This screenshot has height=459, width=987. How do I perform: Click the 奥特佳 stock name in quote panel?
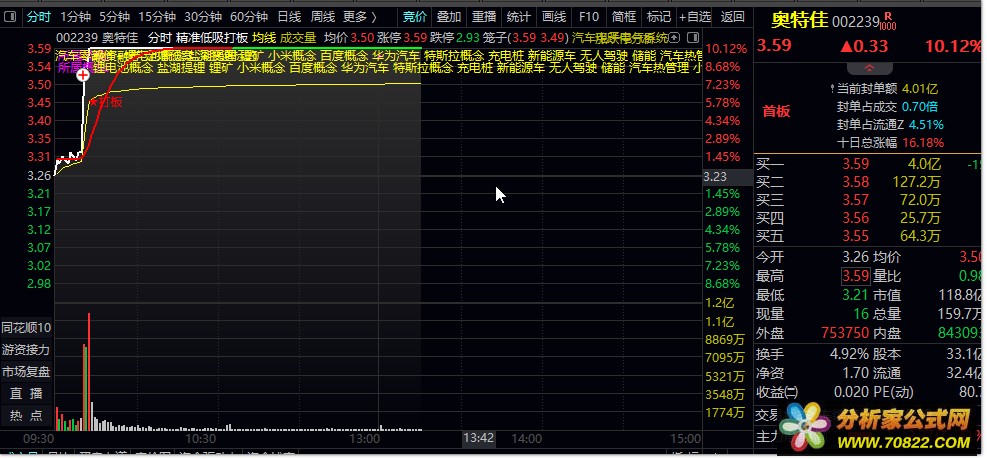click(799, 21)
